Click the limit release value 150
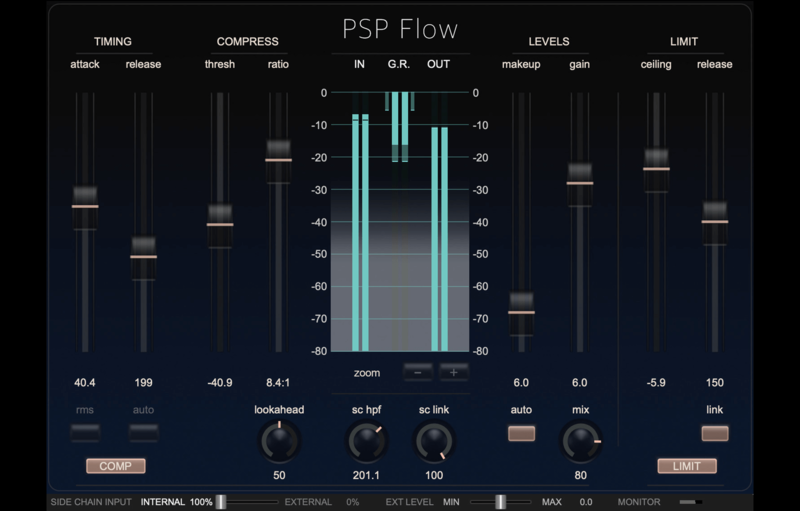This screenshot has height=511, width=800. click(715, 382)
